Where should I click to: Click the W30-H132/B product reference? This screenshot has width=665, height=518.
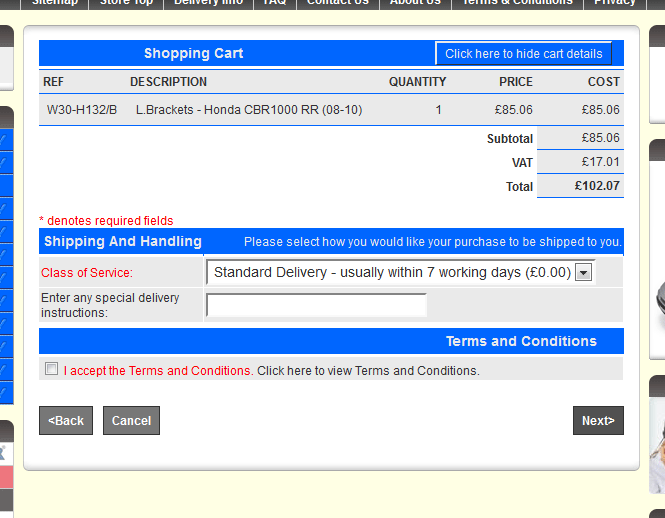[82, 110]
